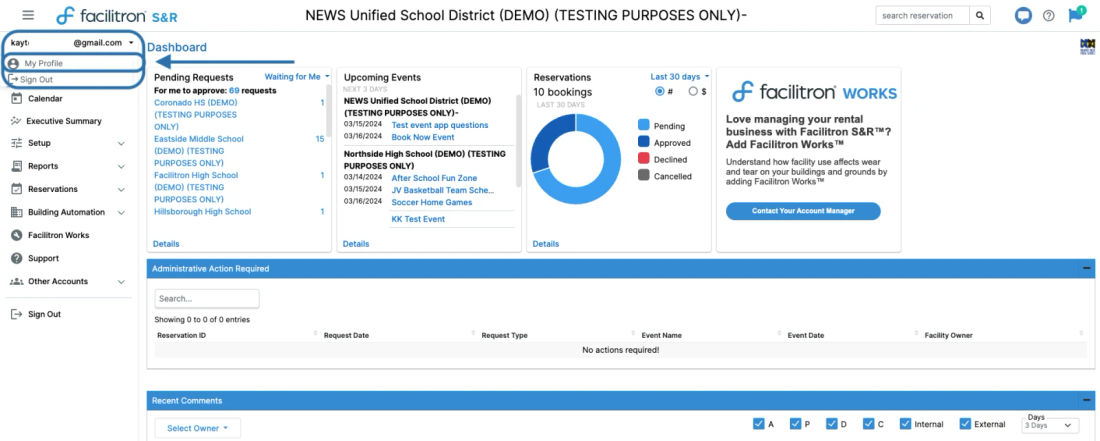Click the search magnifier button
Screen dimensions: 1100x441
click(980, 15)
